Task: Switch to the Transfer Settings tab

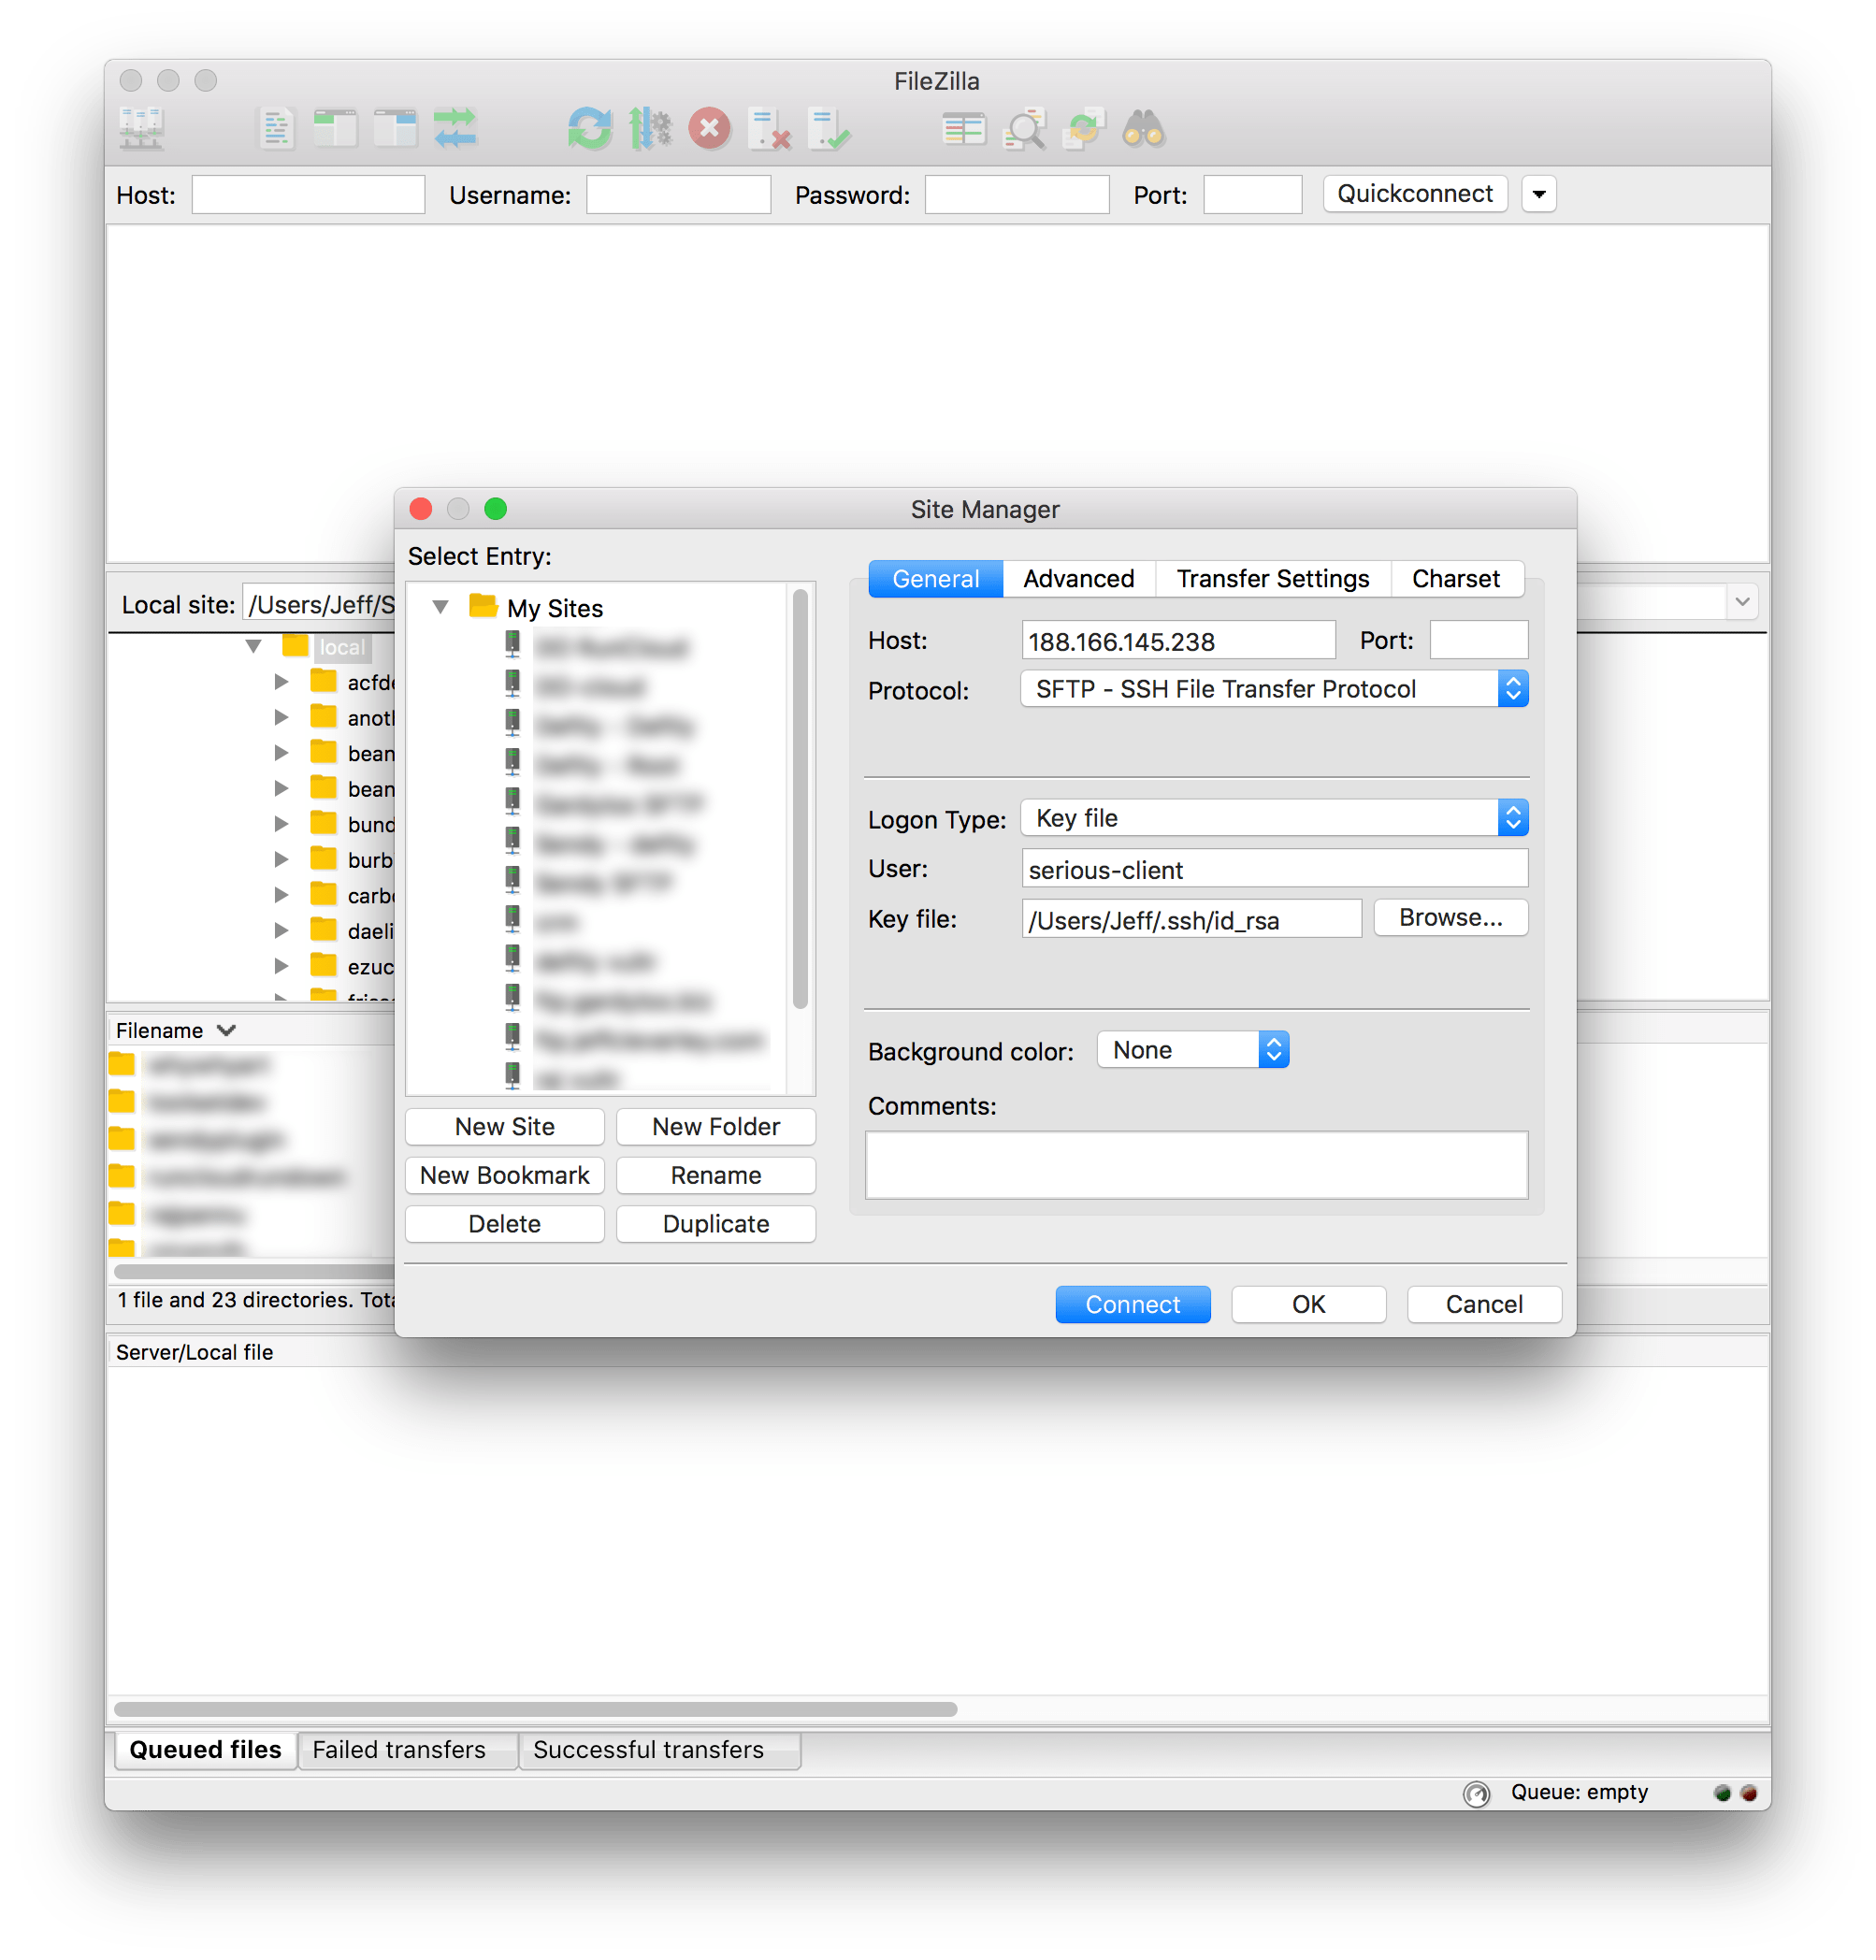Action: point(1273,579)
